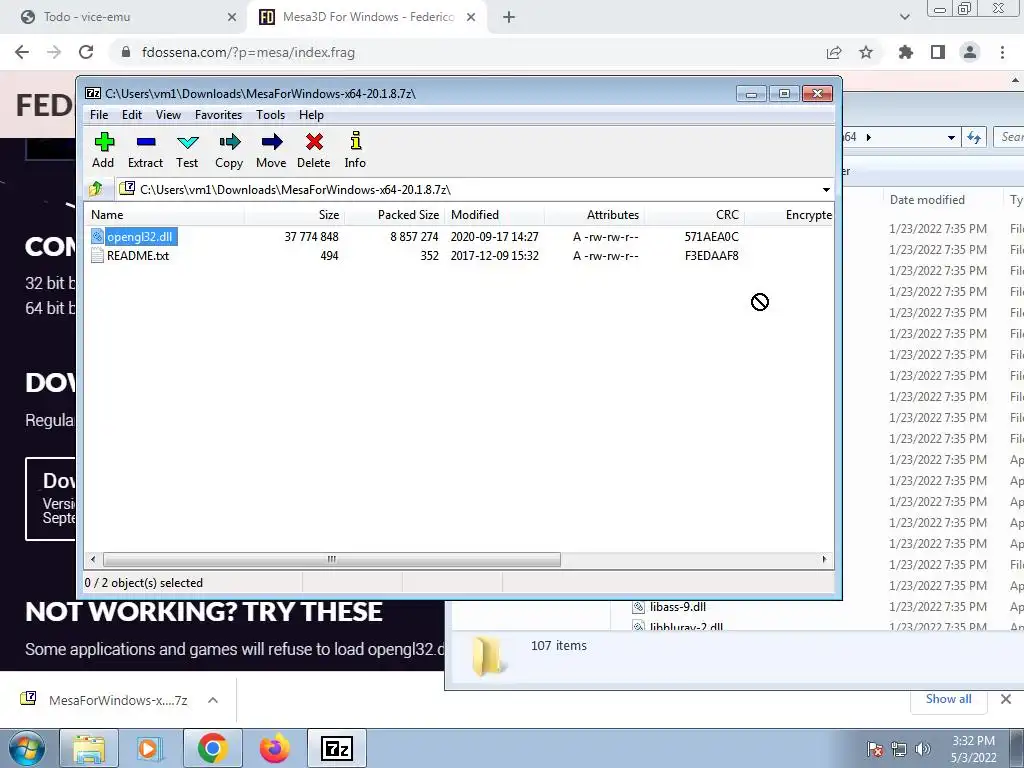Open the Help menu in 7-Zip
The height and width of the screenshot is (768, 1024).
pyautogui.click(x=312, y=115)
